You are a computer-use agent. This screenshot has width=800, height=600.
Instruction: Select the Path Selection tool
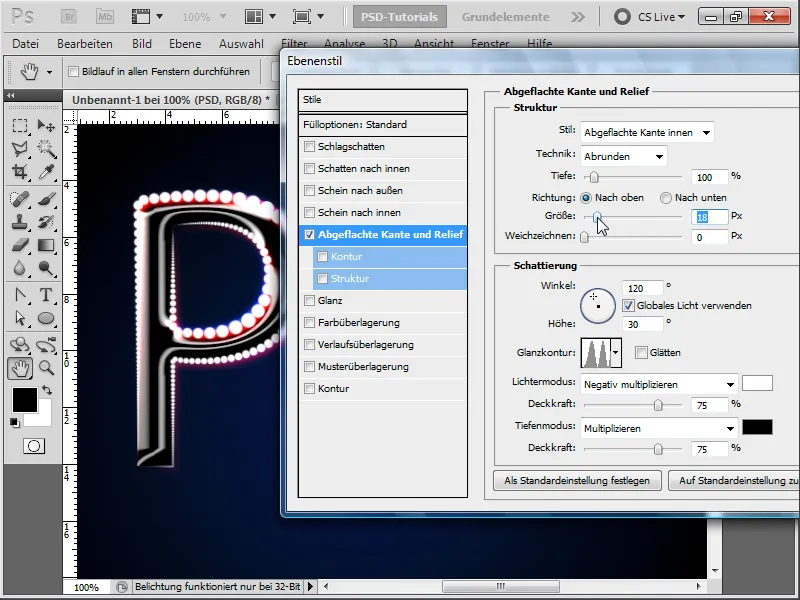20,318
